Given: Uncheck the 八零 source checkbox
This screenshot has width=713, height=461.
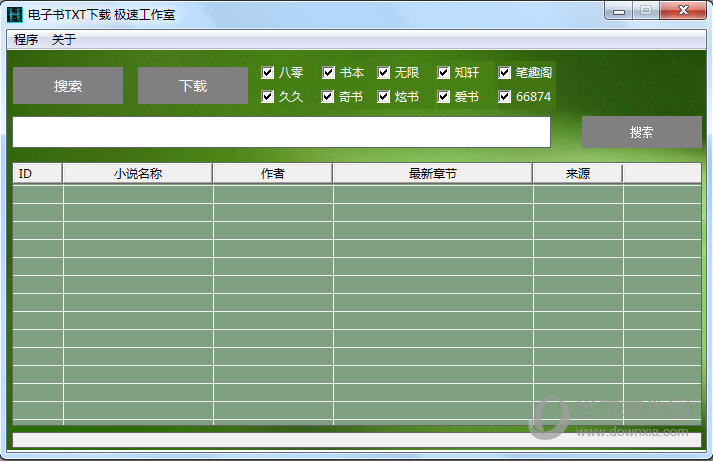Looking at the screenshot, I should tap(268, 72).
